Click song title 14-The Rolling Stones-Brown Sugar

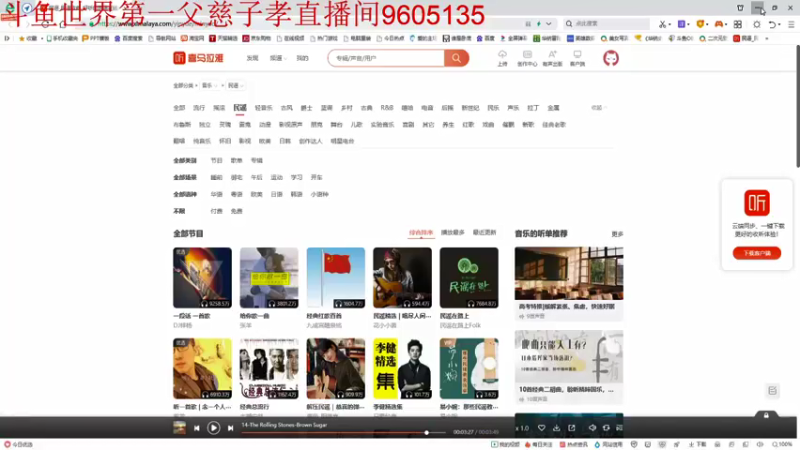coord(284,425)
